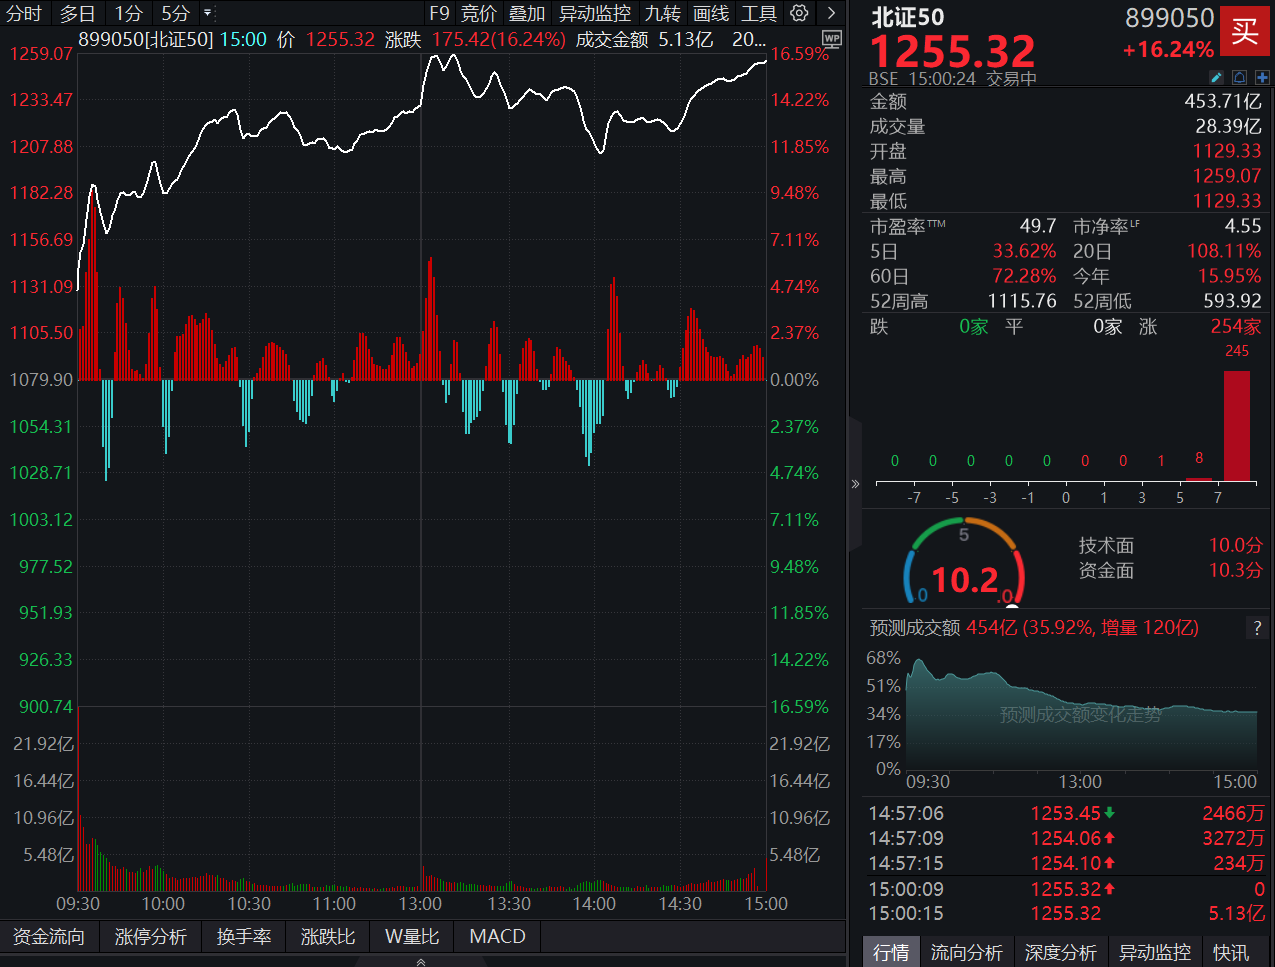1275x967 pixels.
Task: Click the 10.2 score gauge
Action: tap(964, 576)
